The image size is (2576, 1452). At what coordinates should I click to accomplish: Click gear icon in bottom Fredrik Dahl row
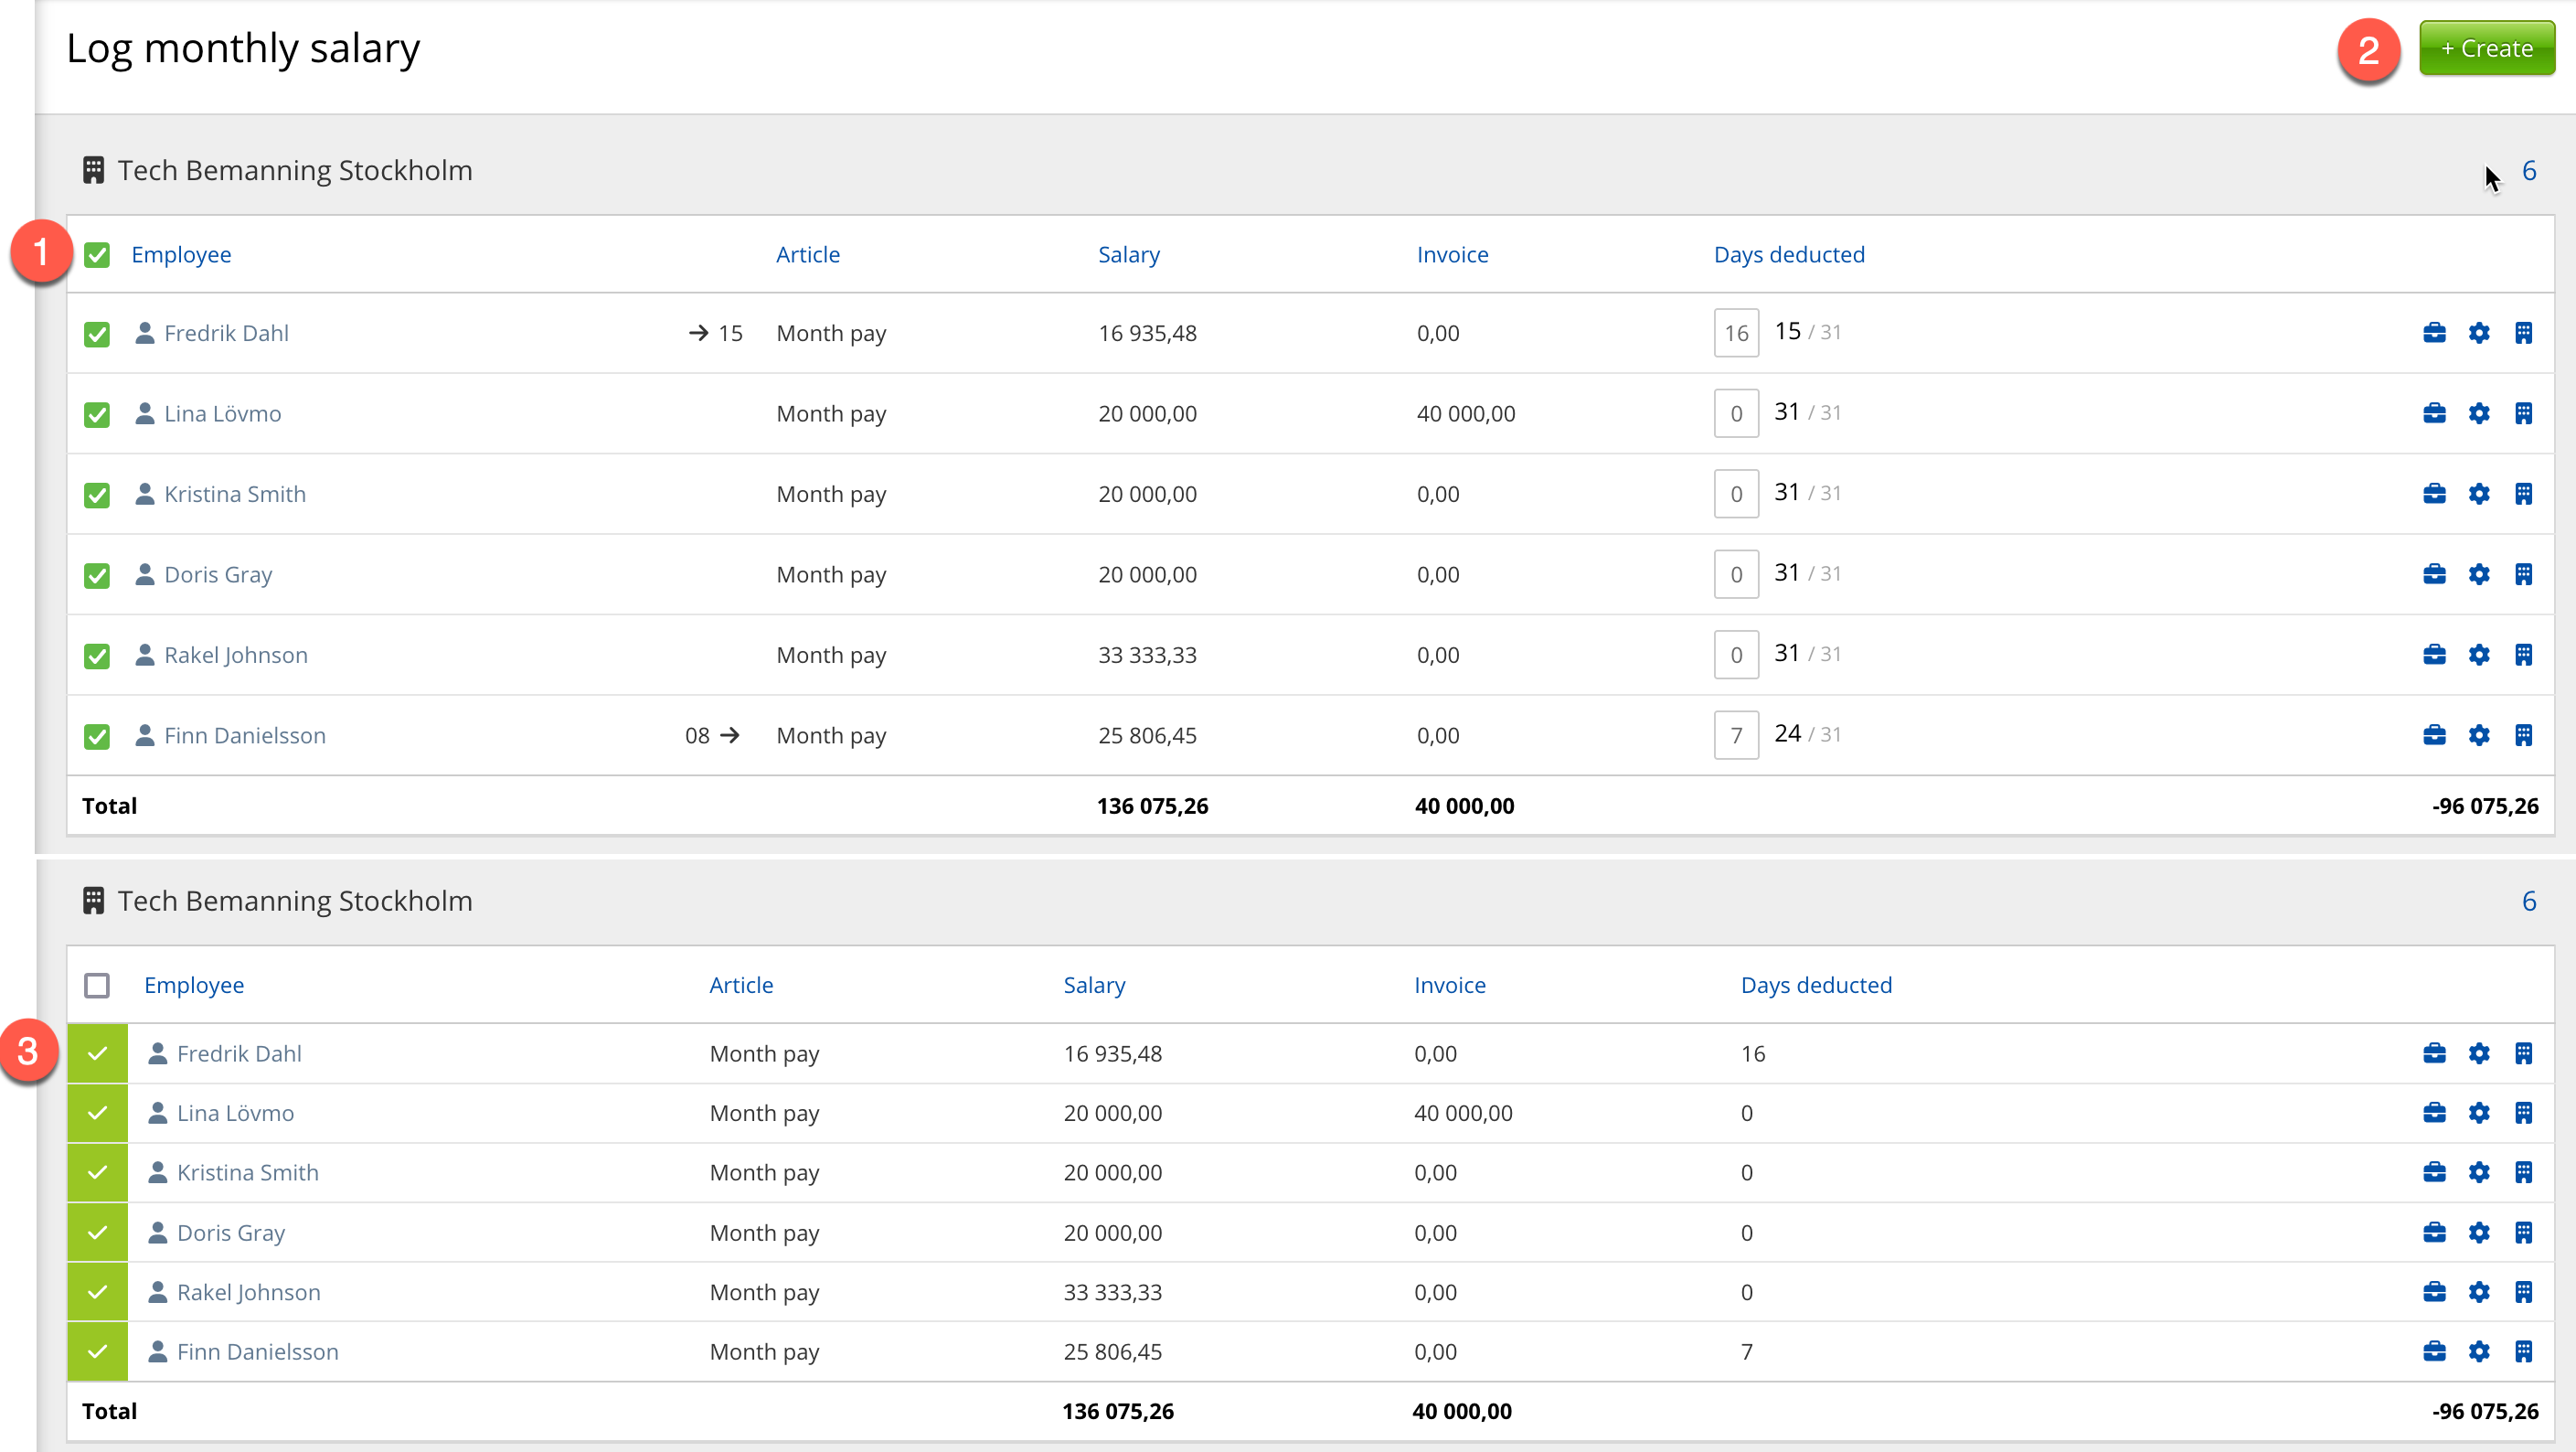2479,1053
